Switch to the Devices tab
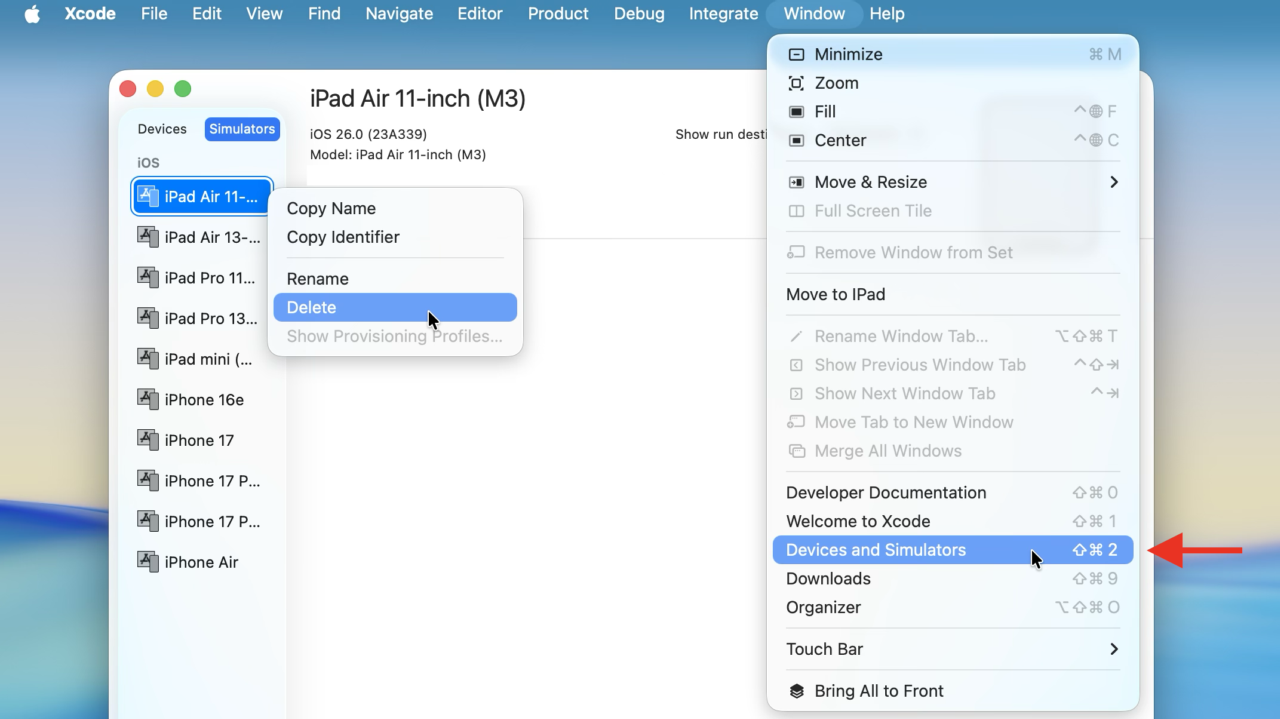 [162, 129]
